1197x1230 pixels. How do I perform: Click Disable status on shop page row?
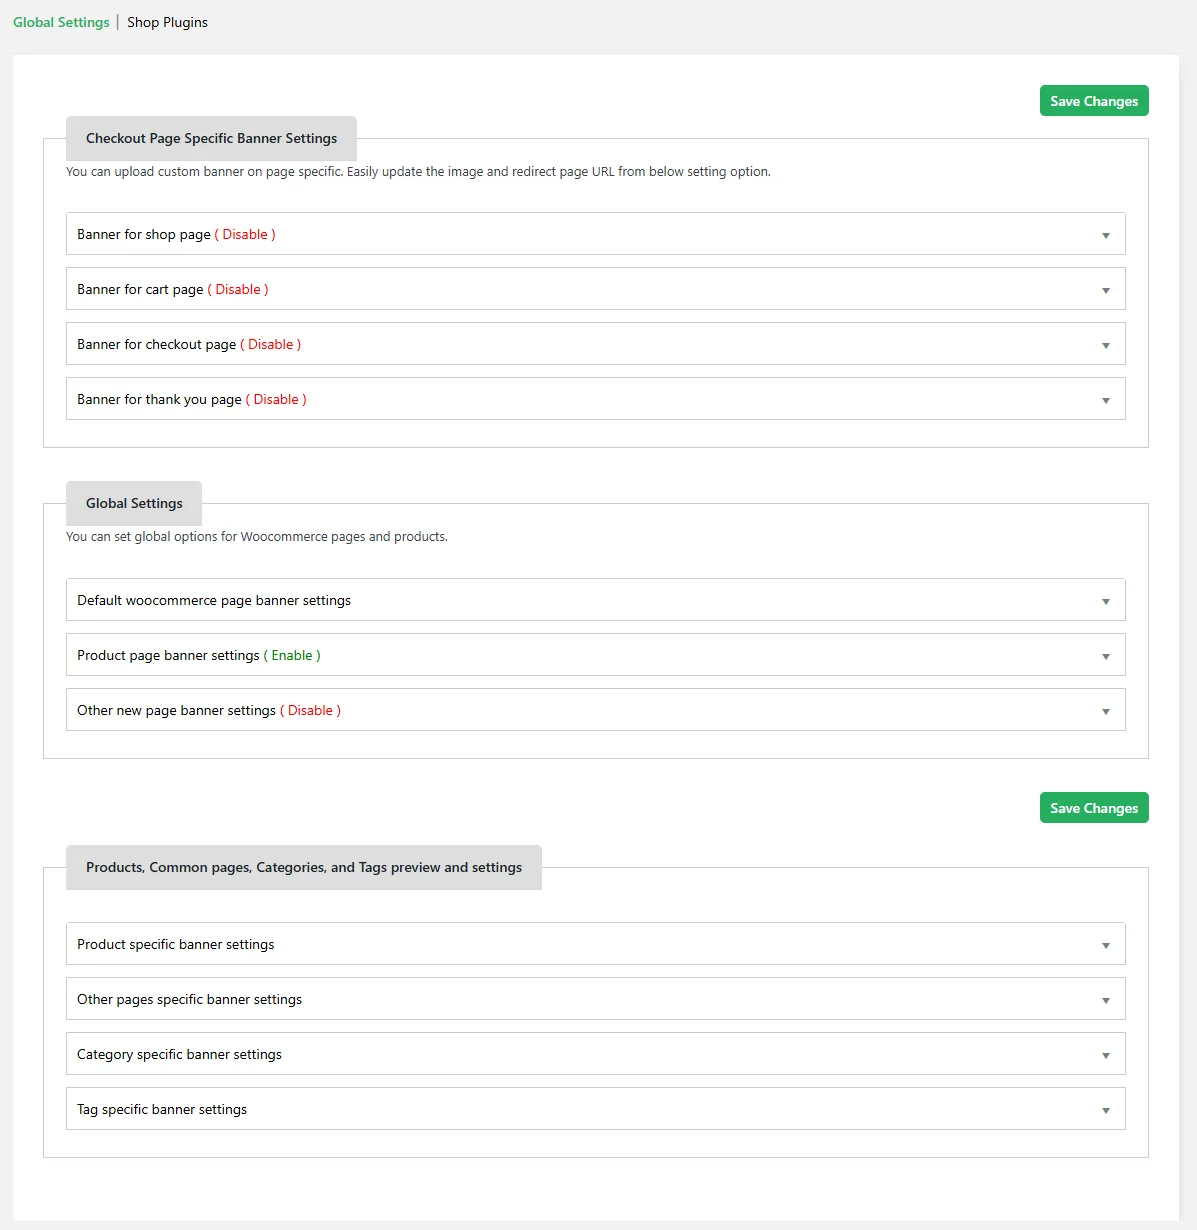click(x=245, y=234)
